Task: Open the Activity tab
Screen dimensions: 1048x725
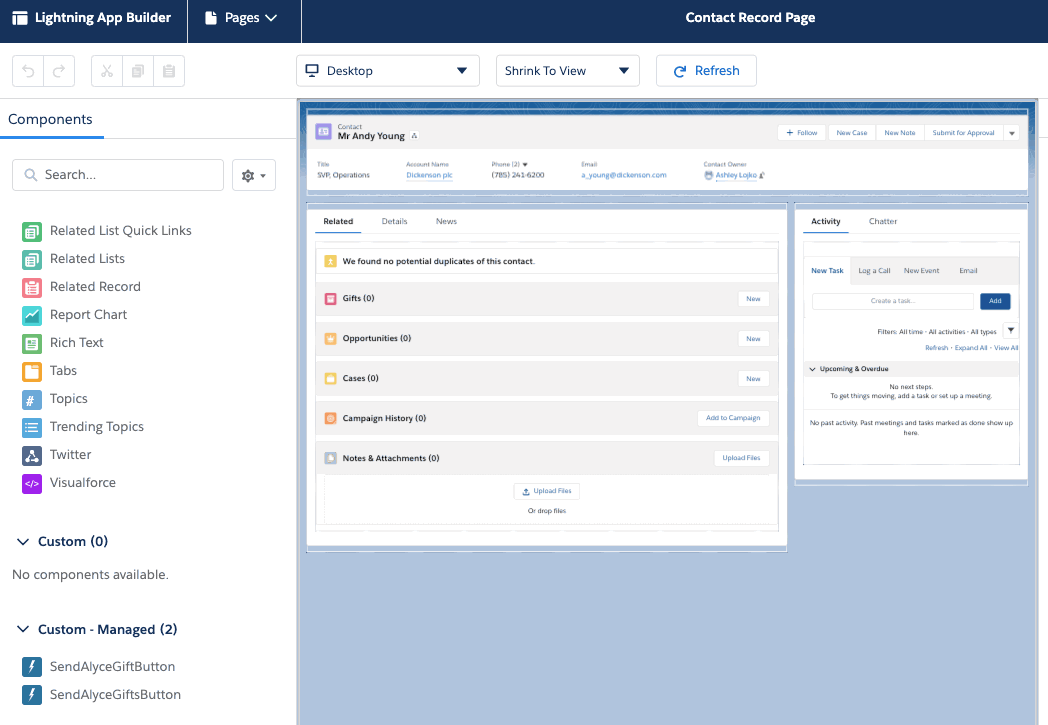Action: point(825,221)
